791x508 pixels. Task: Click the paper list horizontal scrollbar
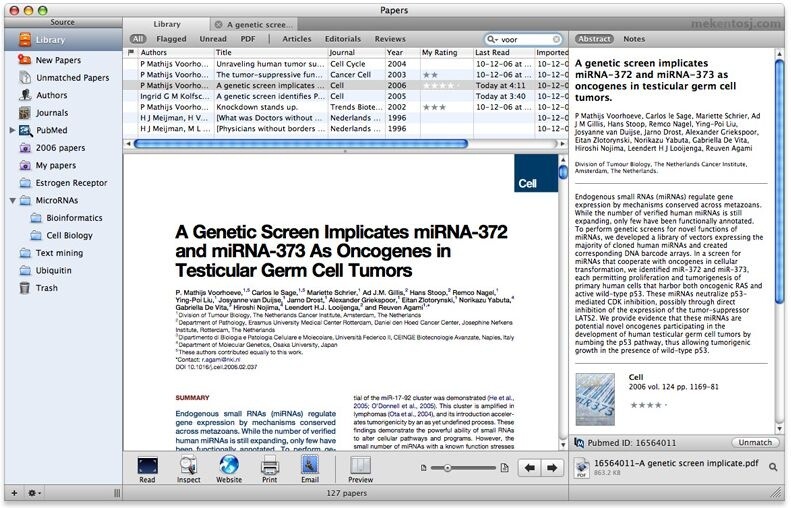click(301, 144)
